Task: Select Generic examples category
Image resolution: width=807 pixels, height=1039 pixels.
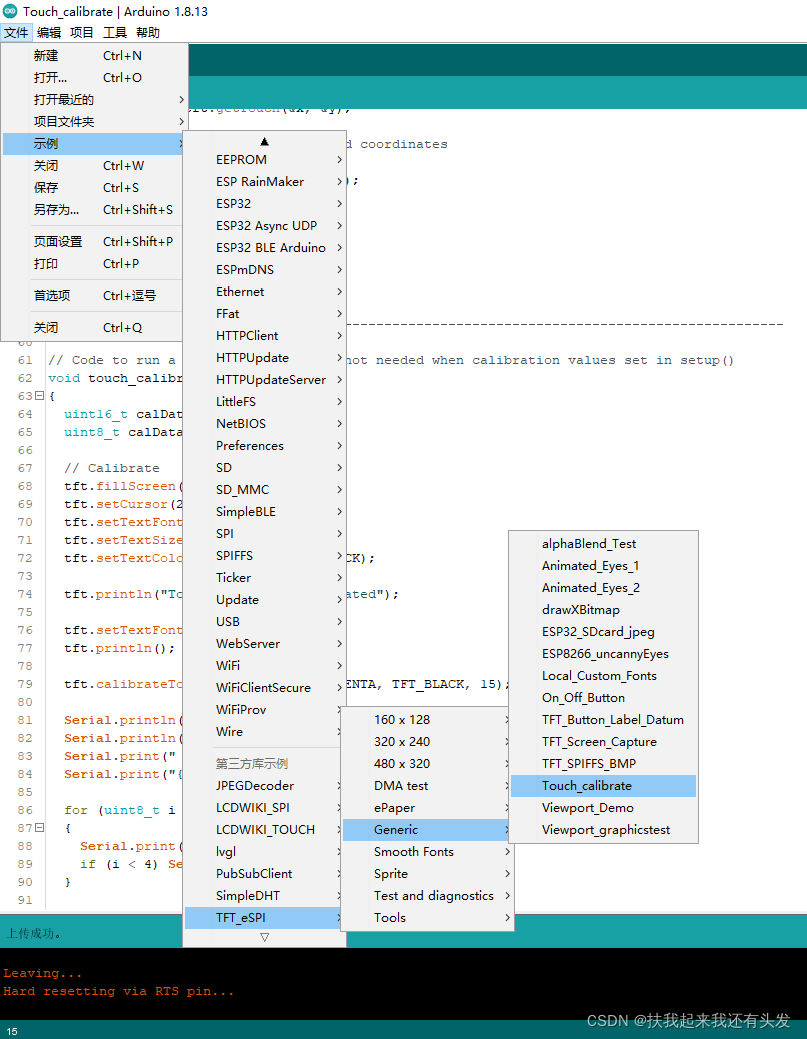Action: pos(427,830)
